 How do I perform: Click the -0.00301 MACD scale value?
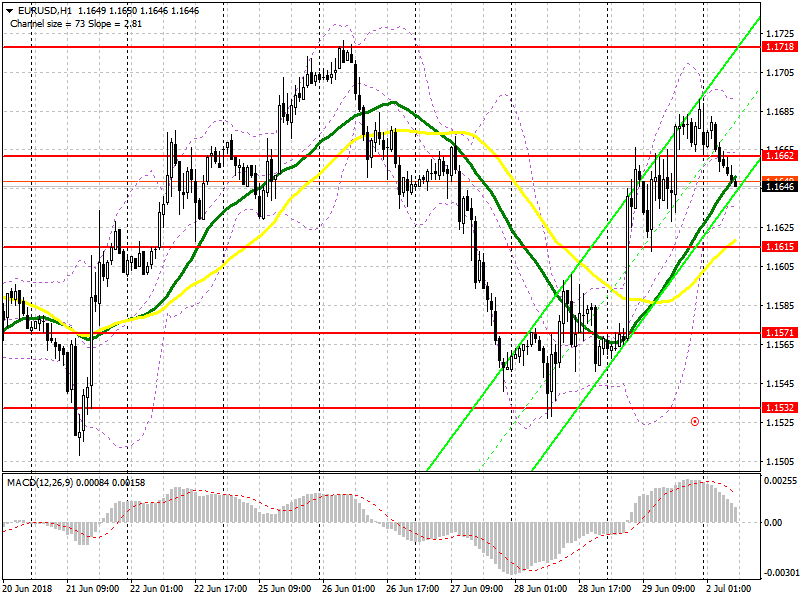pyautogui.click(x=781, y=572)
